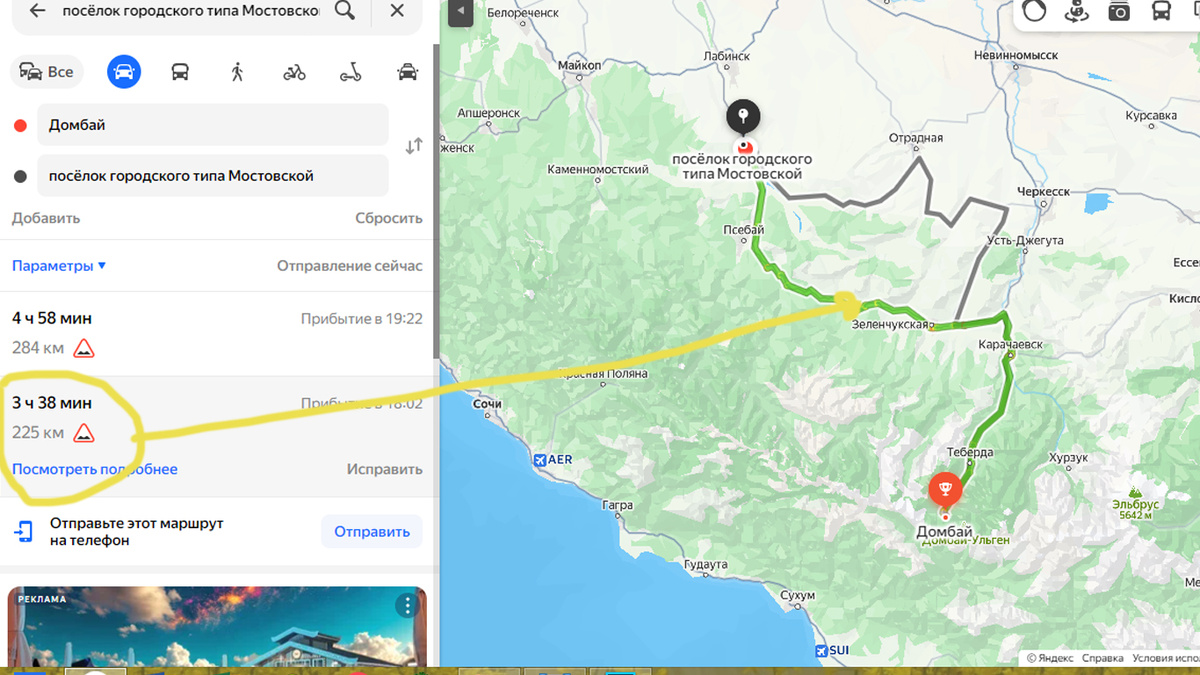This screenshot has height=675, width=1200.
Task: Select the 'Все' all-modes tab
Action: pyautogui.click(x=46, y=72)
